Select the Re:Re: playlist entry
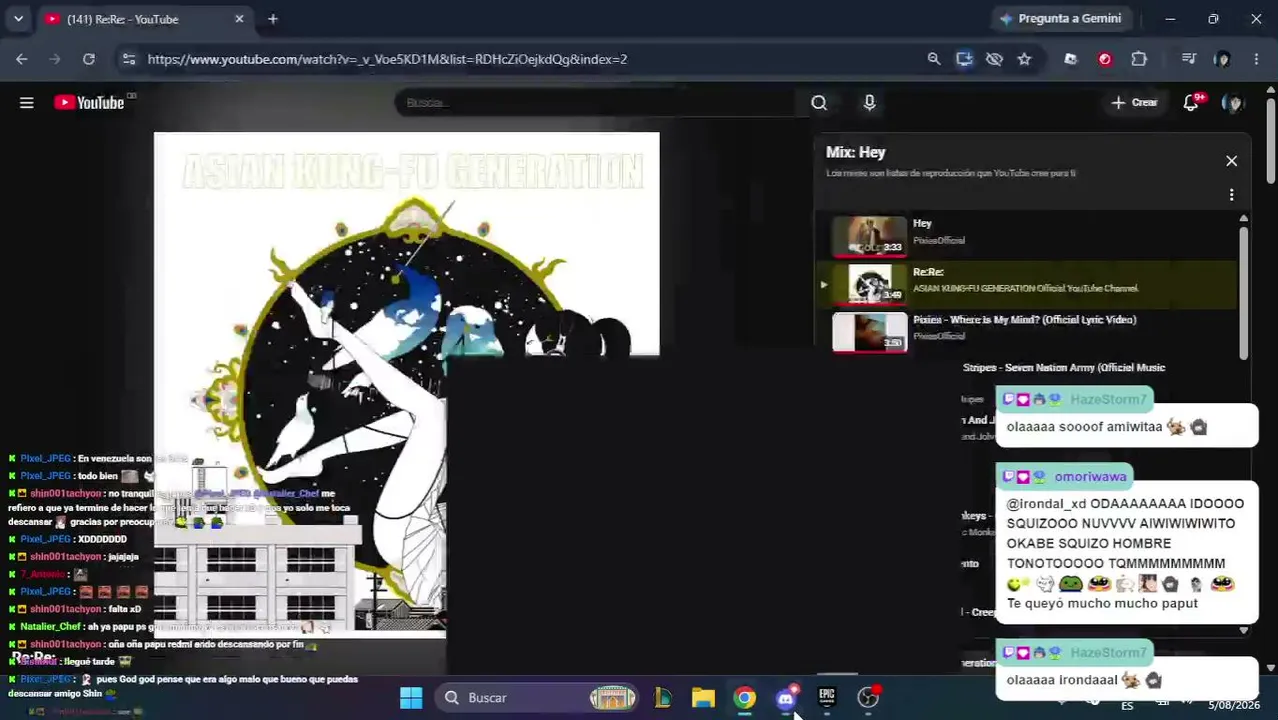This screenshot has height=720, width=1278. (x=1027, y=284)
